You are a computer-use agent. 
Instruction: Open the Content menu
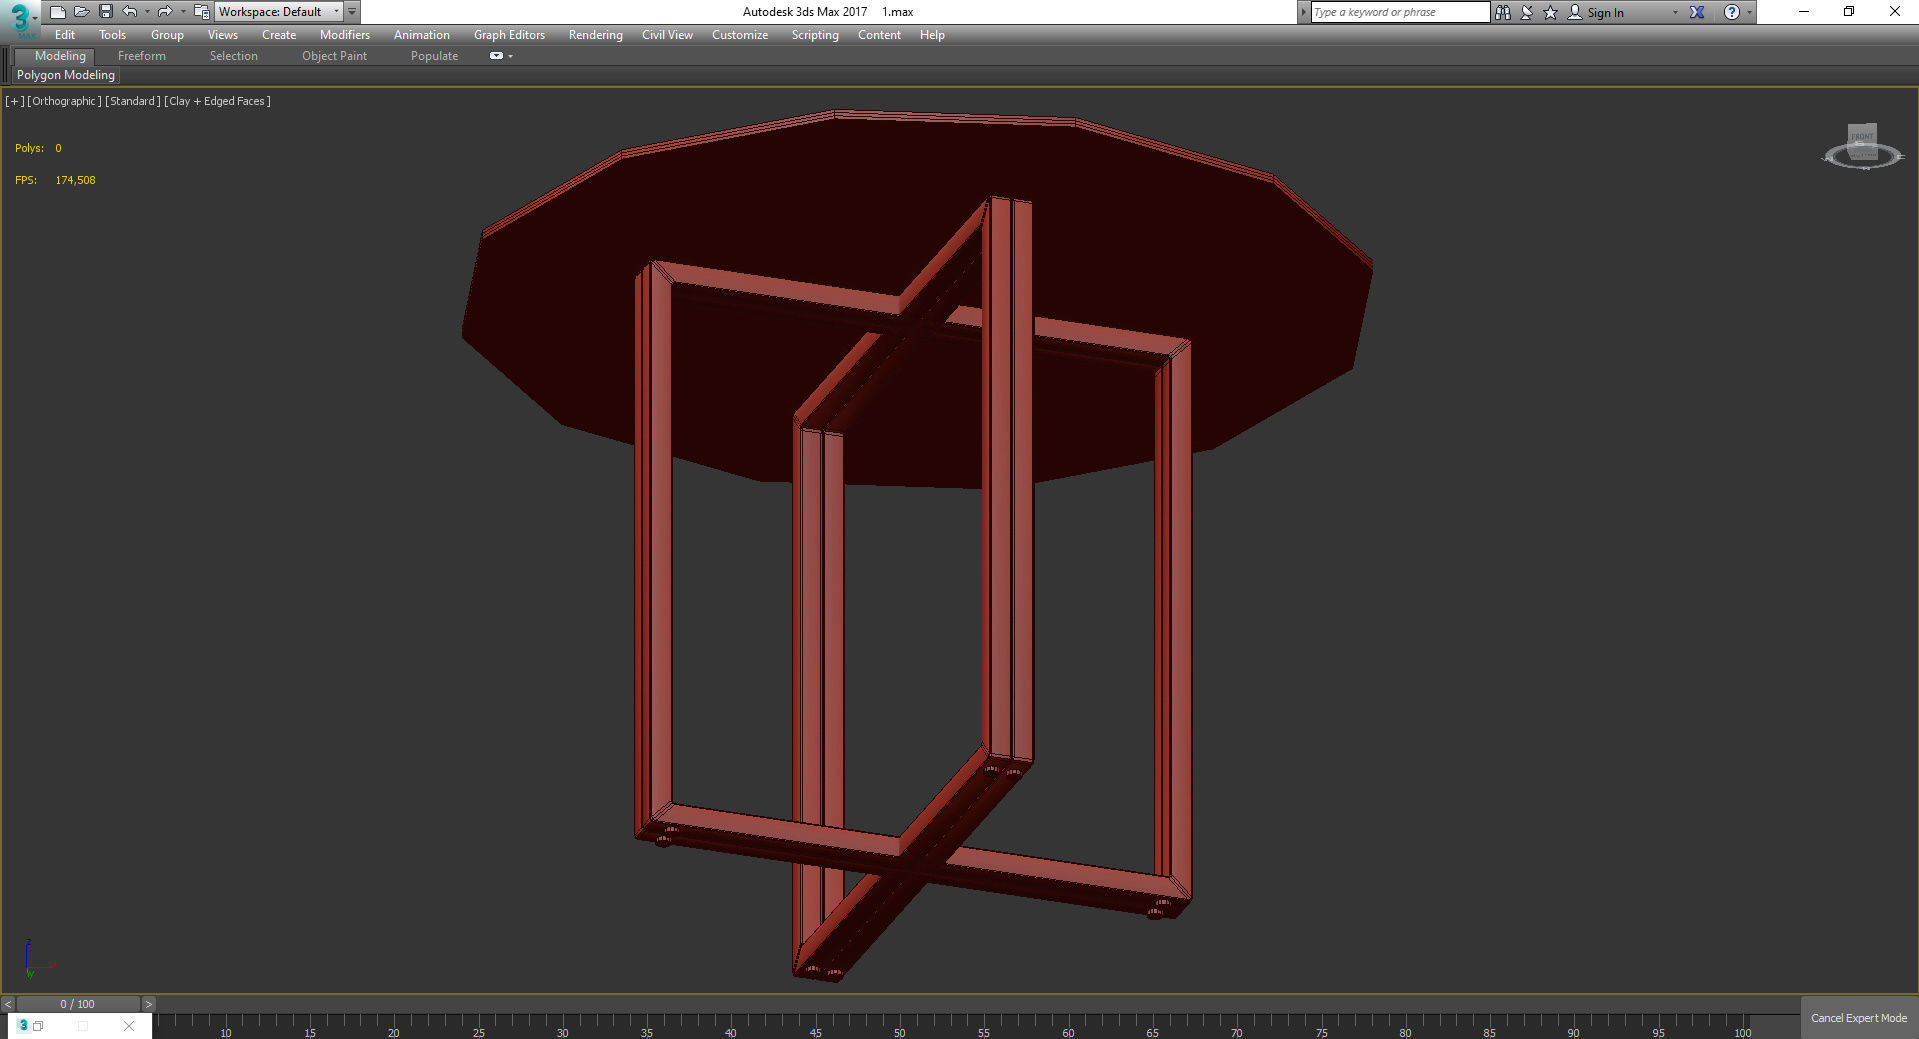coord(879,35)
